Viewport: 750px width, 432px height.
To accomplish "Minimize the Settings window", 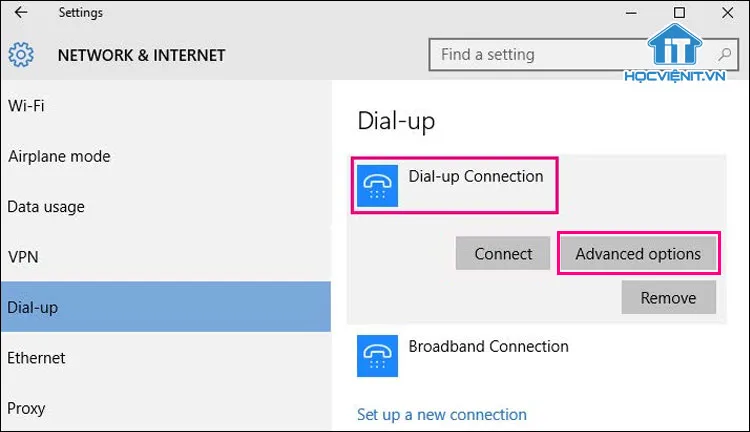I will click(x=632, y=13).
